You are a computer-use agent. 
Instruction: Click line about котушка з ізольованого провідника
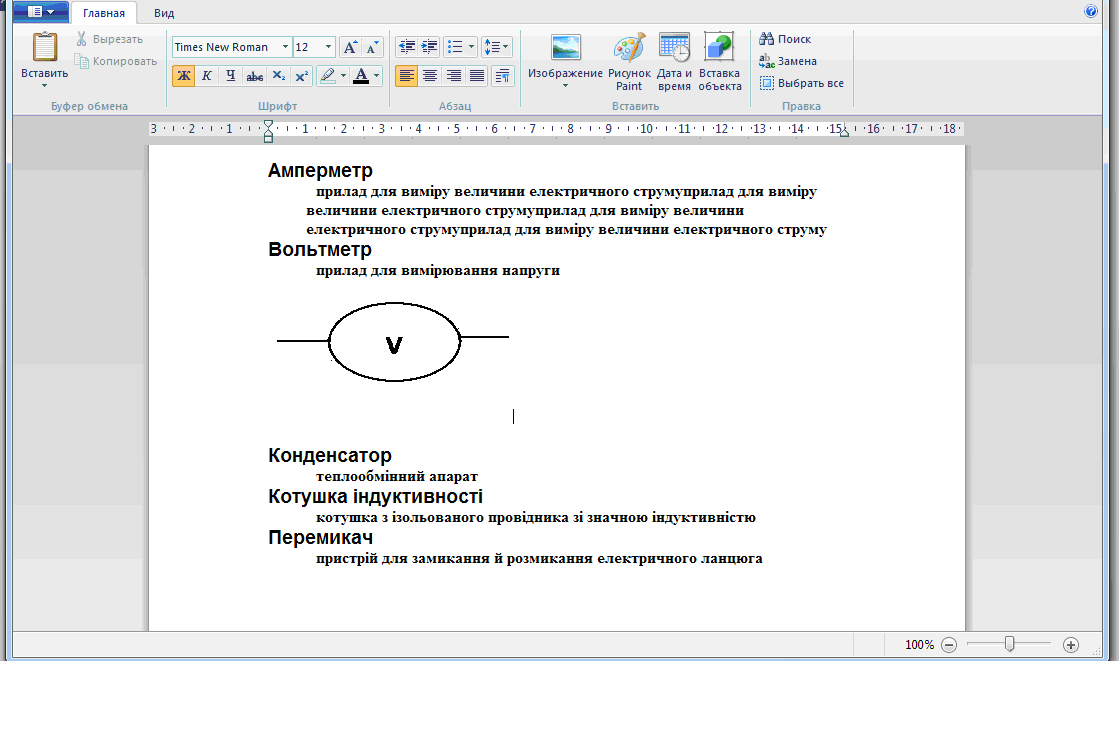click(536, 518)
